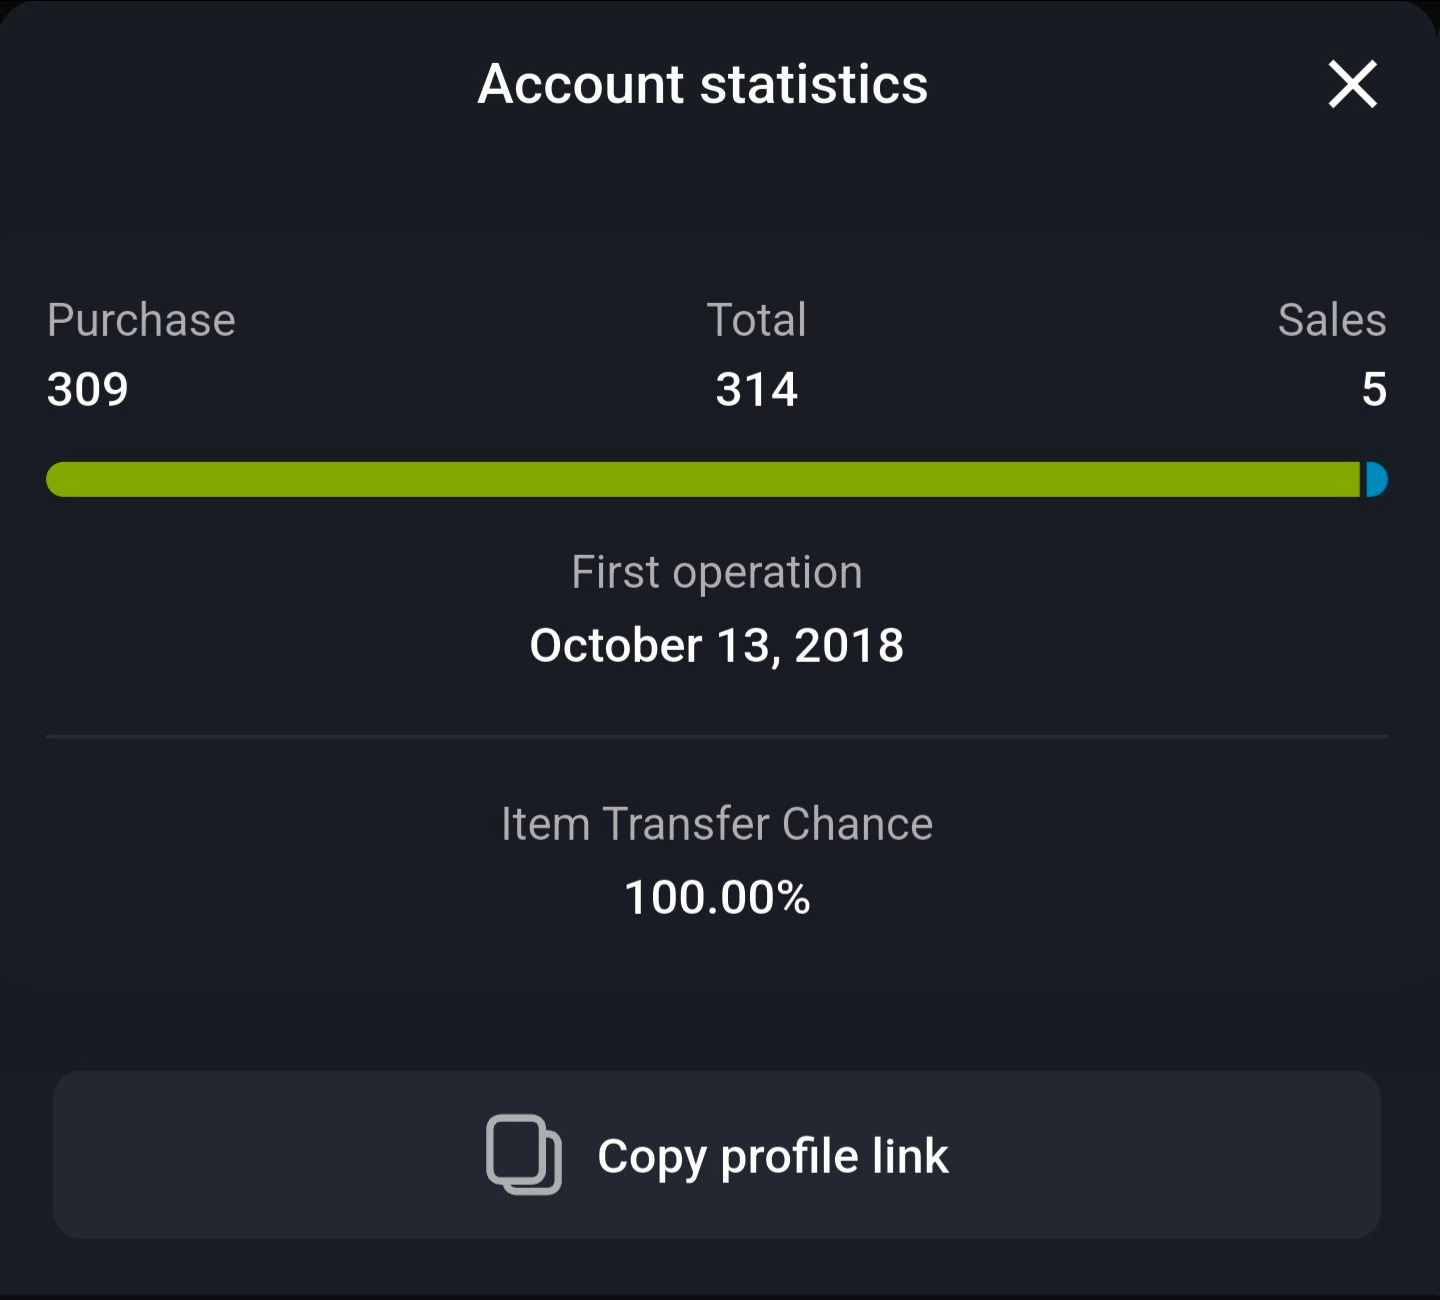The image size is (1440, 1300).
Task: Click the blue sales segment of bar
Action: pos(1376,480)
